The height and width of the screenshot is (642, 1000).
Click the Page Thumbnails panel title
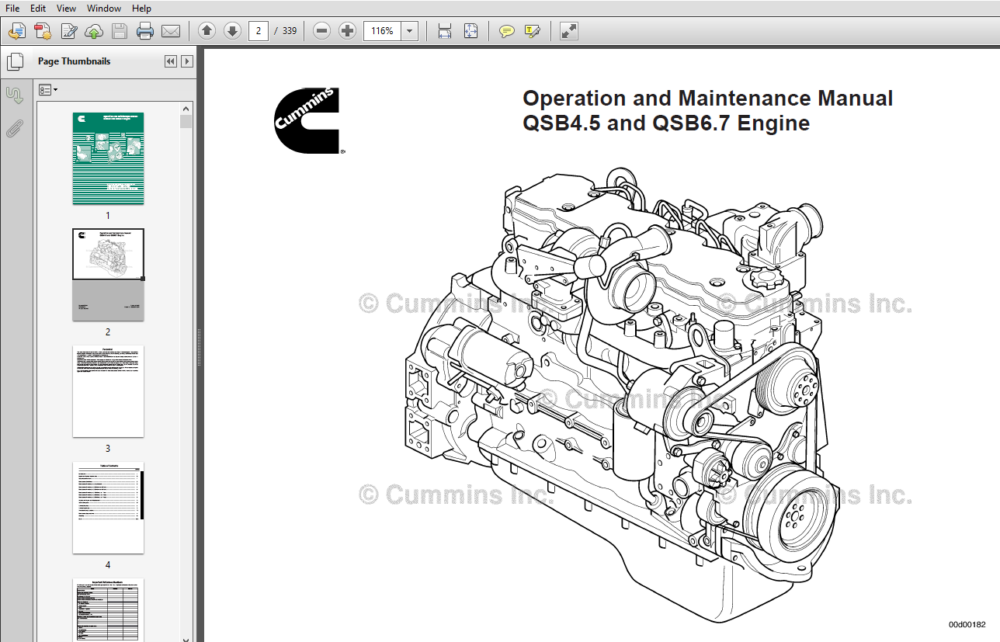pos(74,61)
